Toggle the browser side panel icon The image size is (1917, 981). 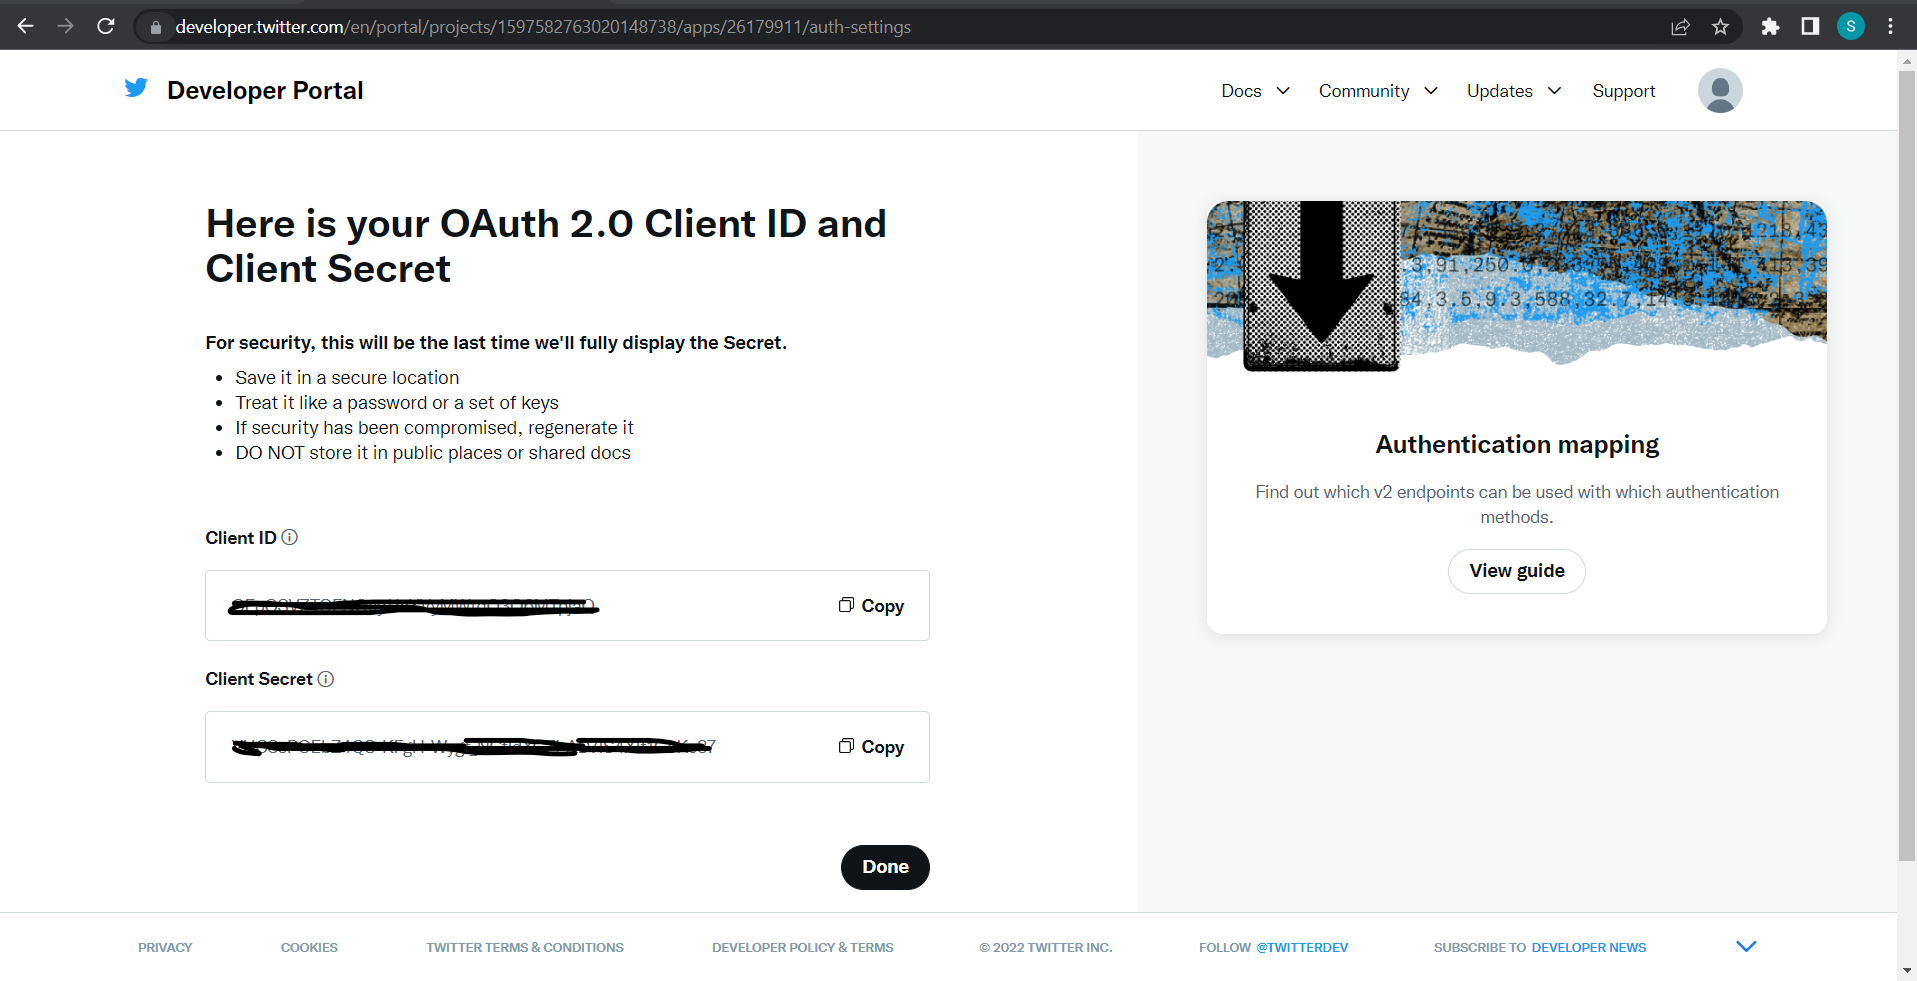pyautogui.click(x=1810, y=27)
